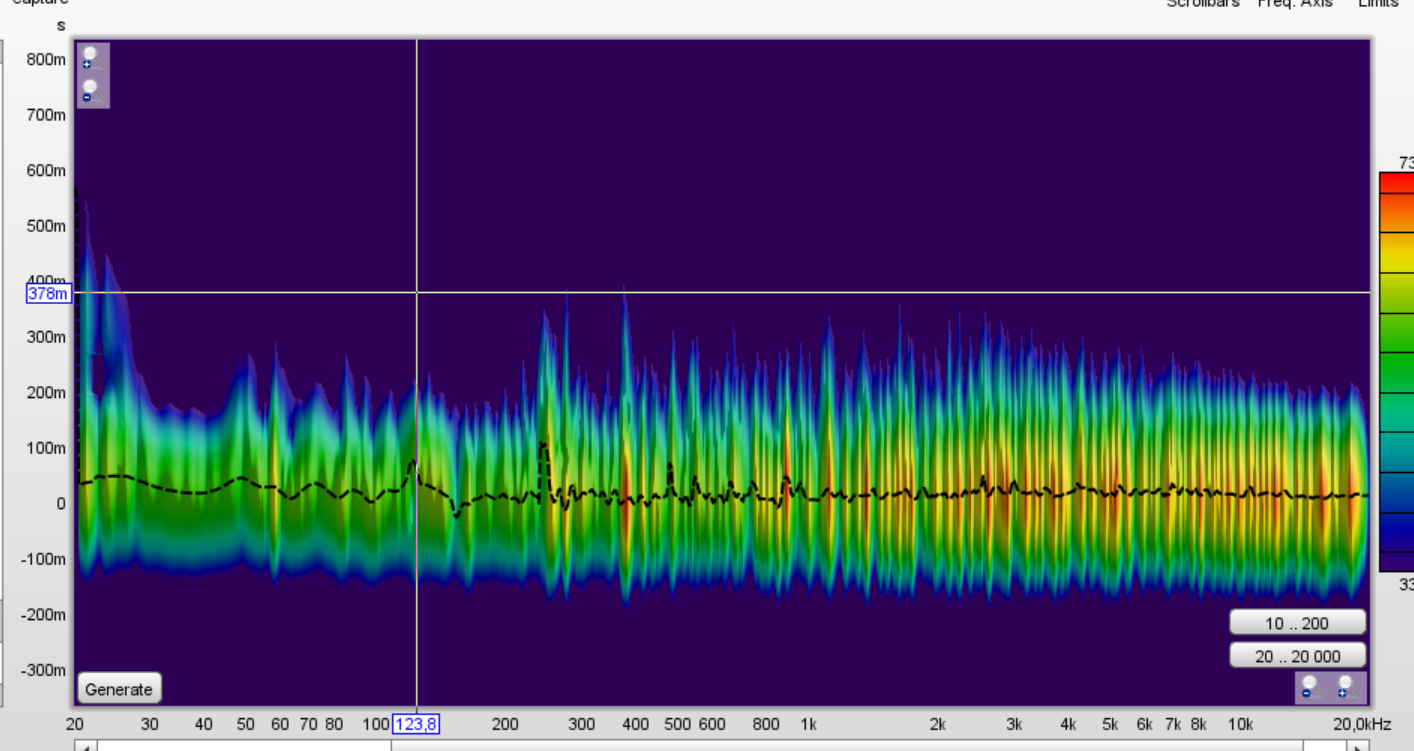This screenshot has width=1414, height=751.
Task: Click the 10k frequency axis label
Action: pos(1240,725)
